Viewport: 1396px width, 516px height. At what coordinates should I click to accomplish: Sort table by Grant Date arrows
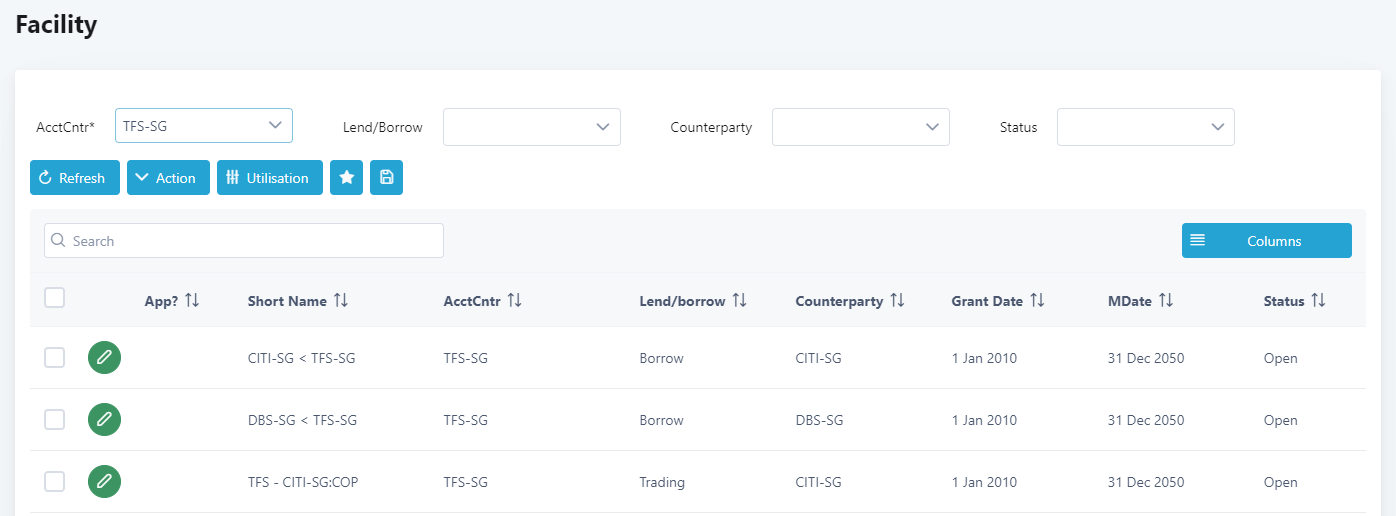click(1037, 301)
